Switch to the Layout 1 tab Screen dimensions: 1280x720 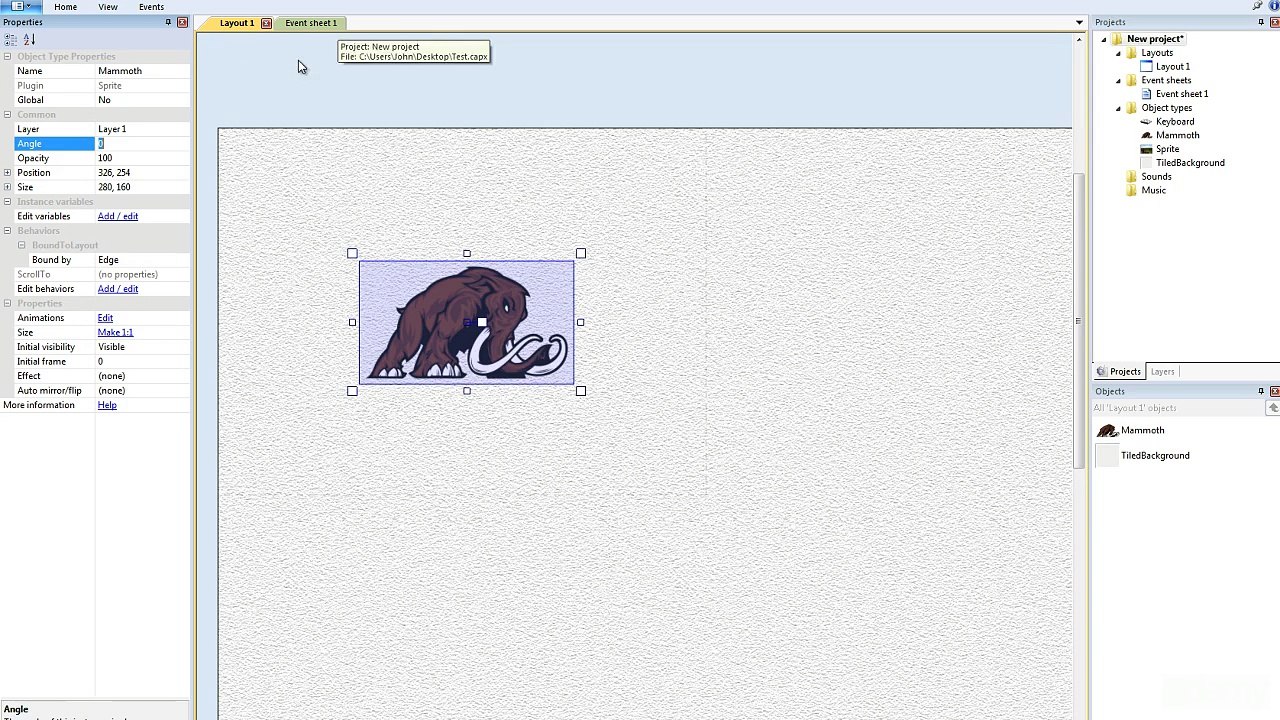click(x=237, y=23)
